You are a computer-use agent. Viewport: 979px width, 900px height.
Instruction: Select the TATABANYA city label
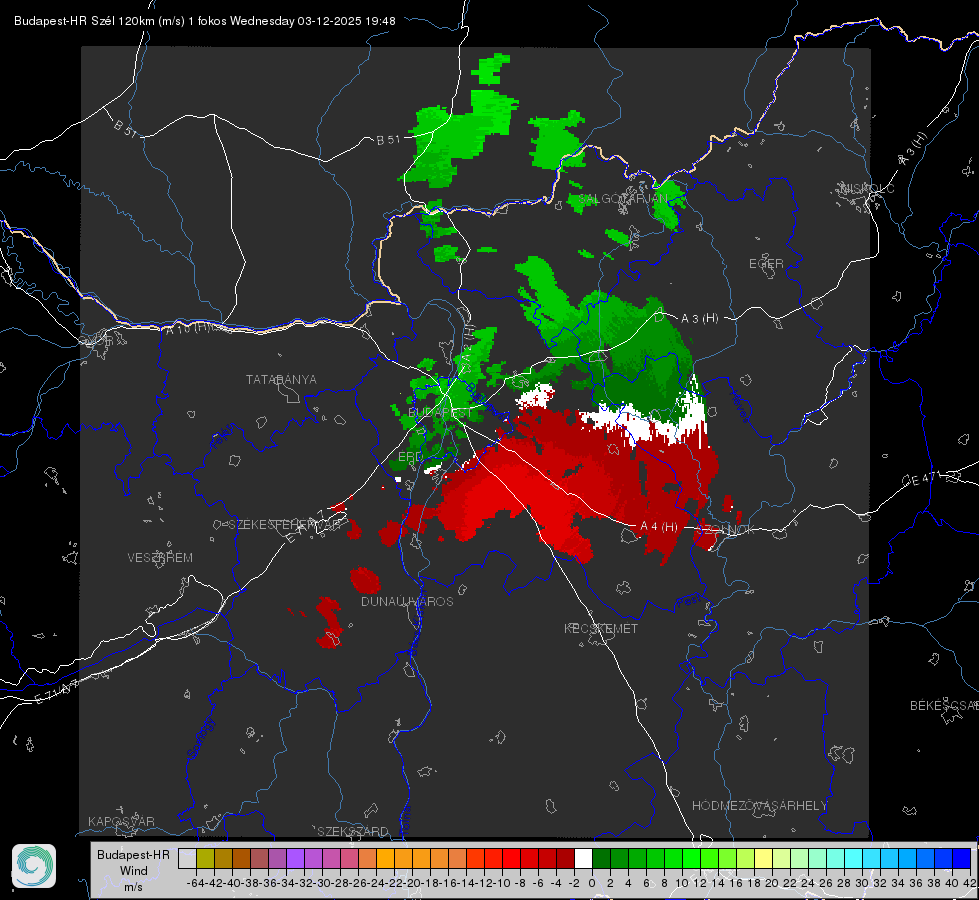click(281, 380)
